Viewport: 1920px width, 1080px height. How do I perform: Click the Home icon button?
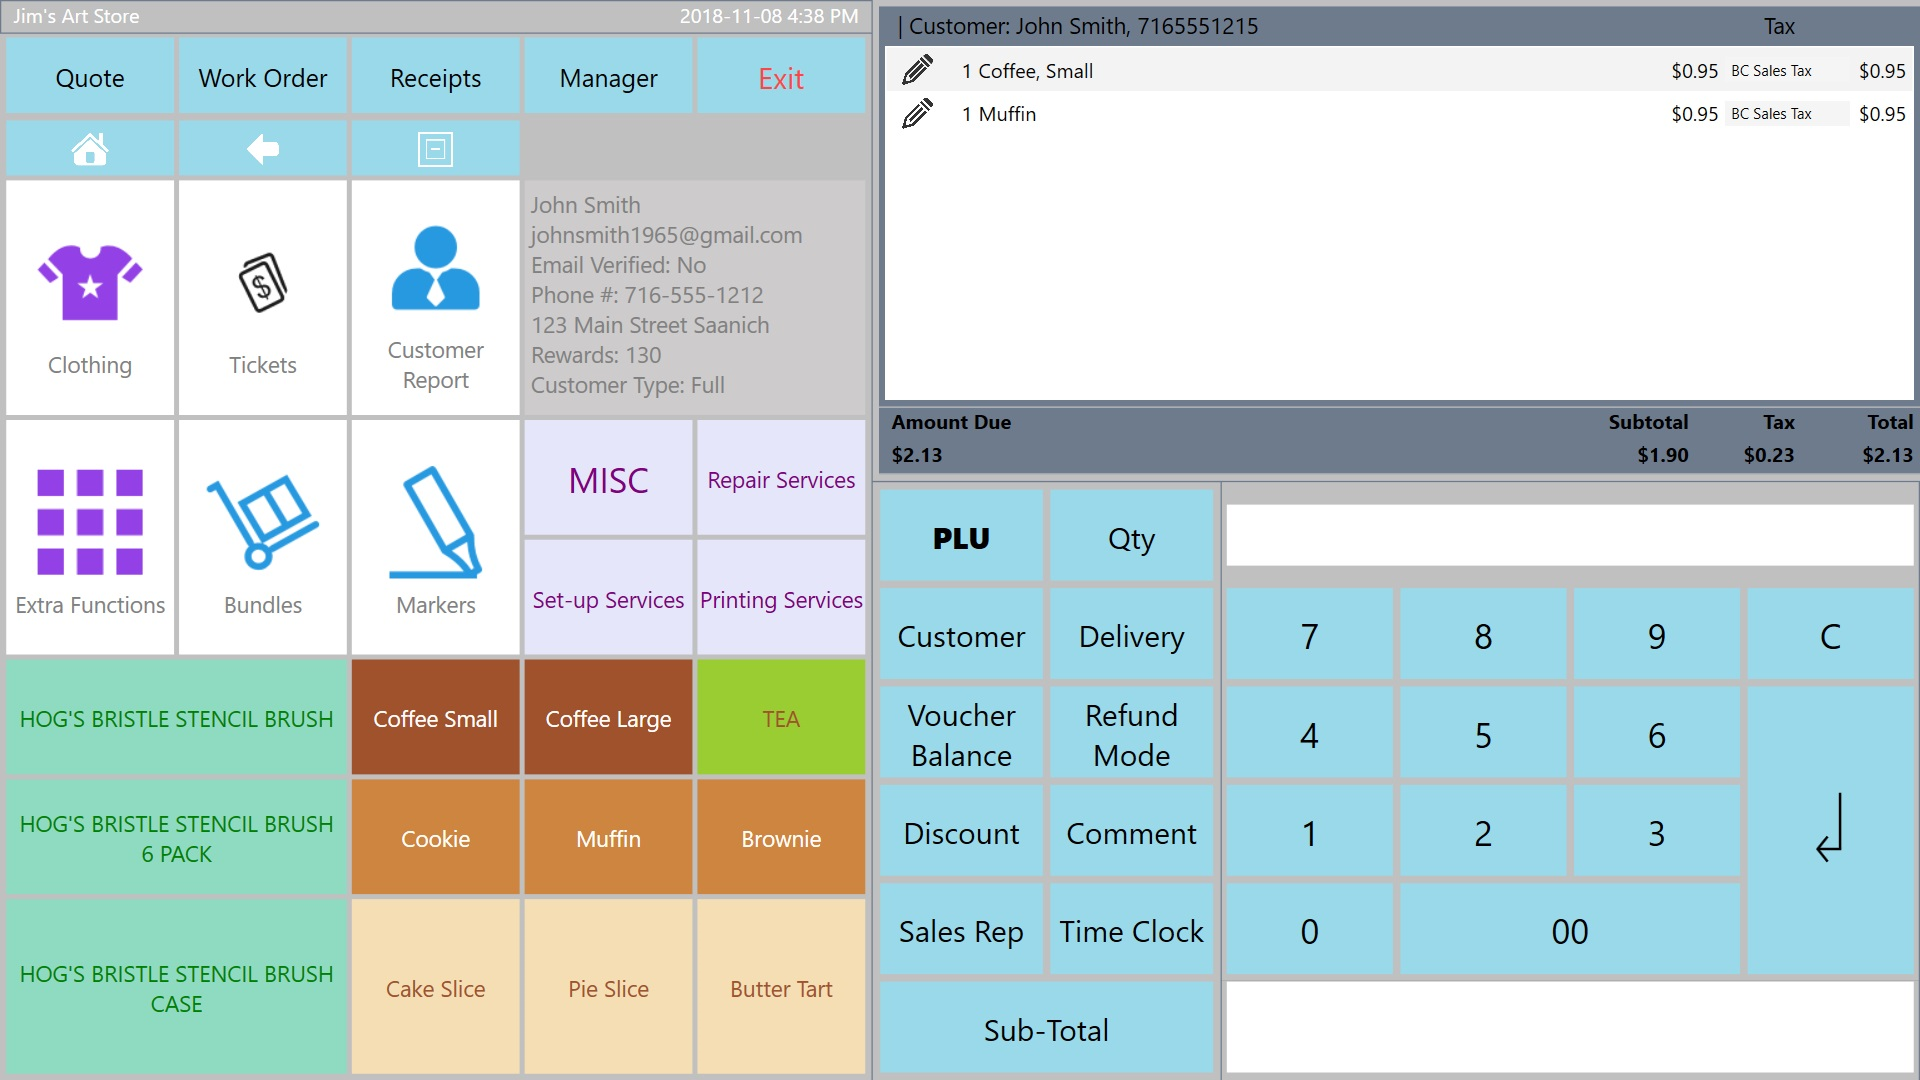coord(90,150)
